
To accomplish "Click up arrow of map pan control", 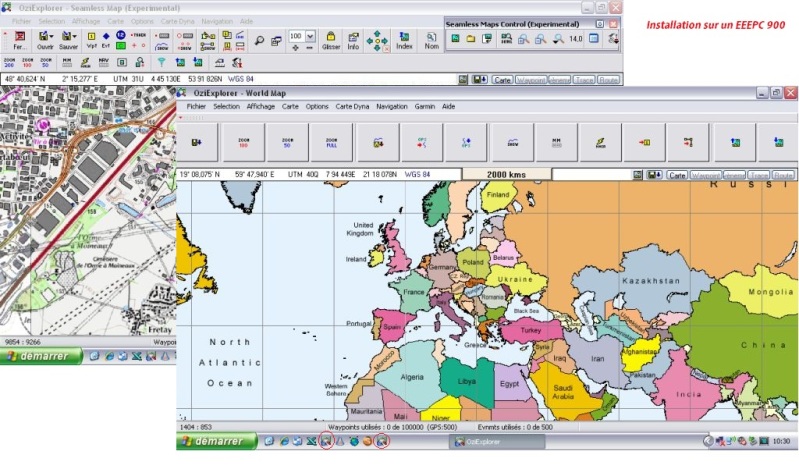I will tap(377, 33).
